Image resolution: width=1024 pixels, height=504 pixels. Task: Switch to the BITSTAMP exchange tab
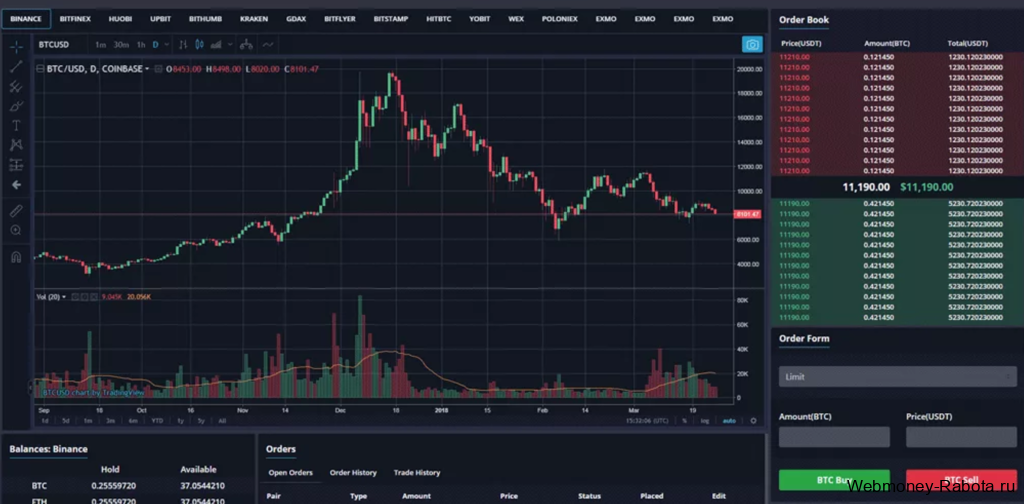tap(391, 19)
